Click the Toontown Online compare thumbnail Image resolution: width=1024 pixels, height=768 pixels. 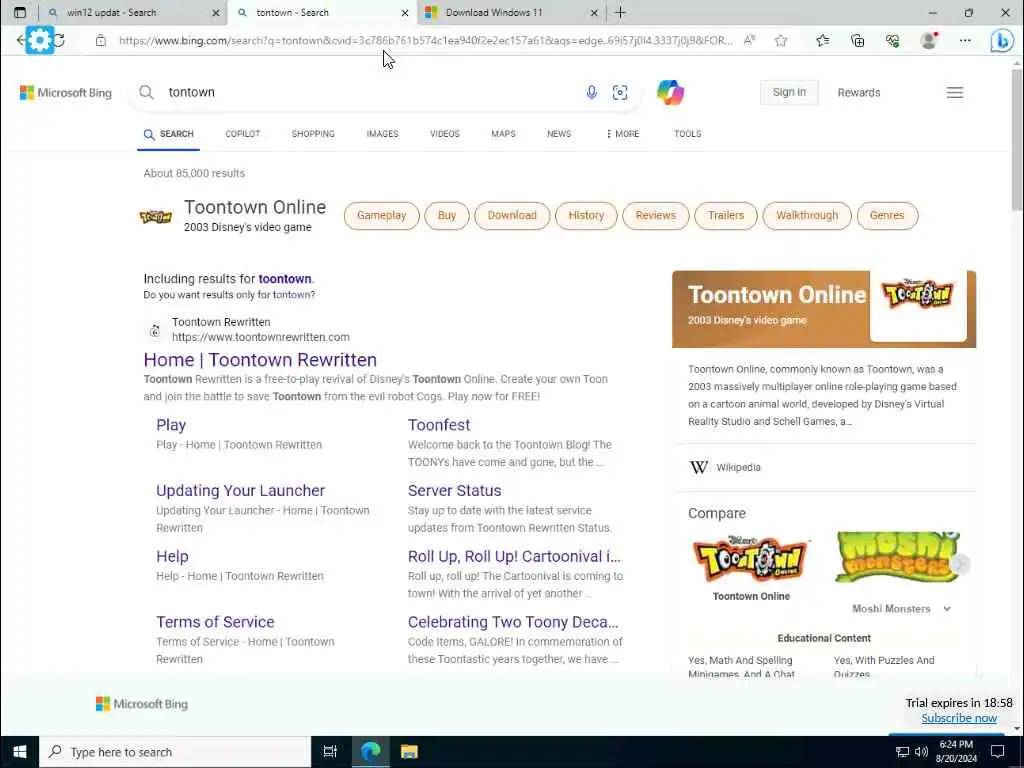tap(751, 560)
